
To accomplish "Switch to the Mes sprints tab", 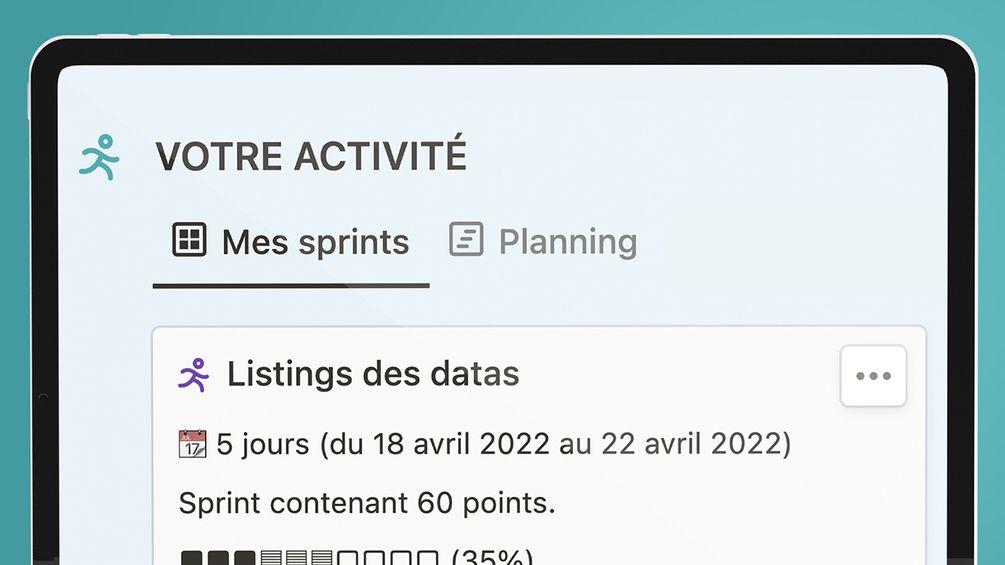I will (291, 242).
